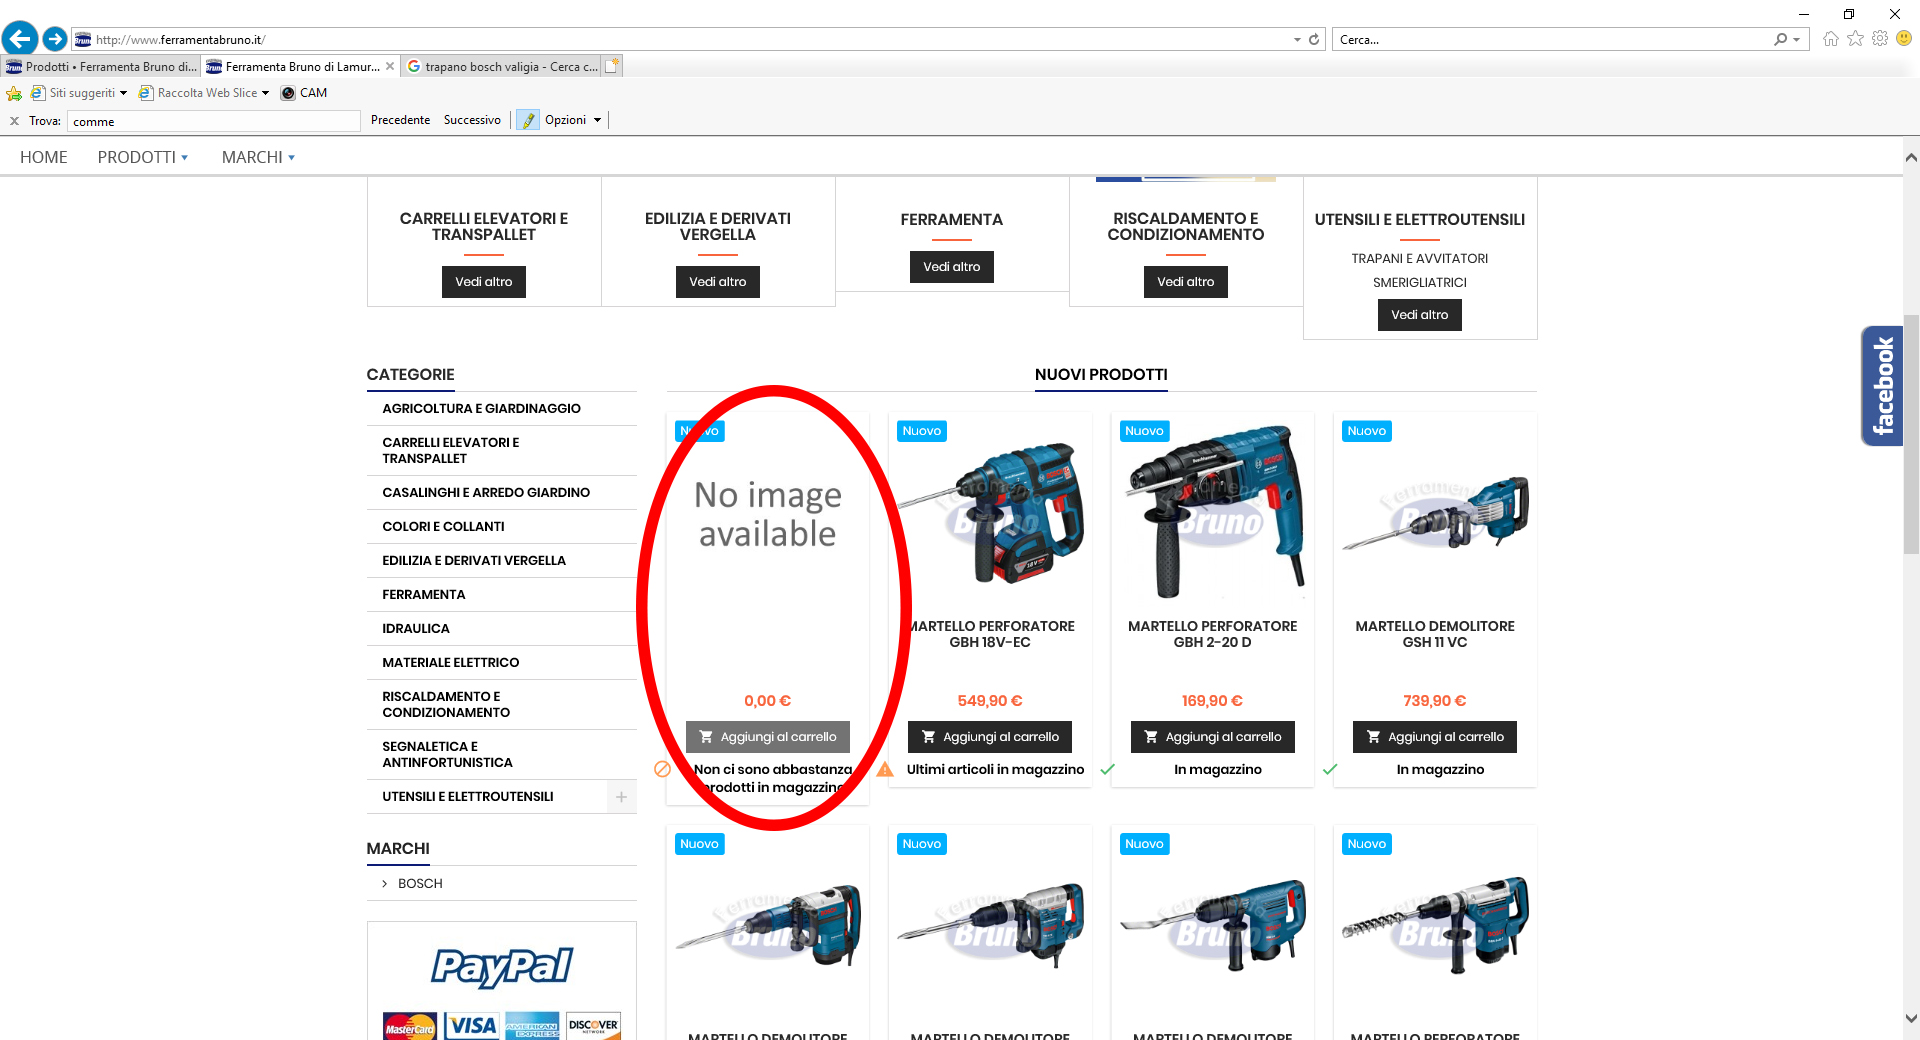Image resolution: width=1920 pixels, height=1040 pixels.
Task: Go forward with the browser Forward arrow
Action: coord(55,39)
